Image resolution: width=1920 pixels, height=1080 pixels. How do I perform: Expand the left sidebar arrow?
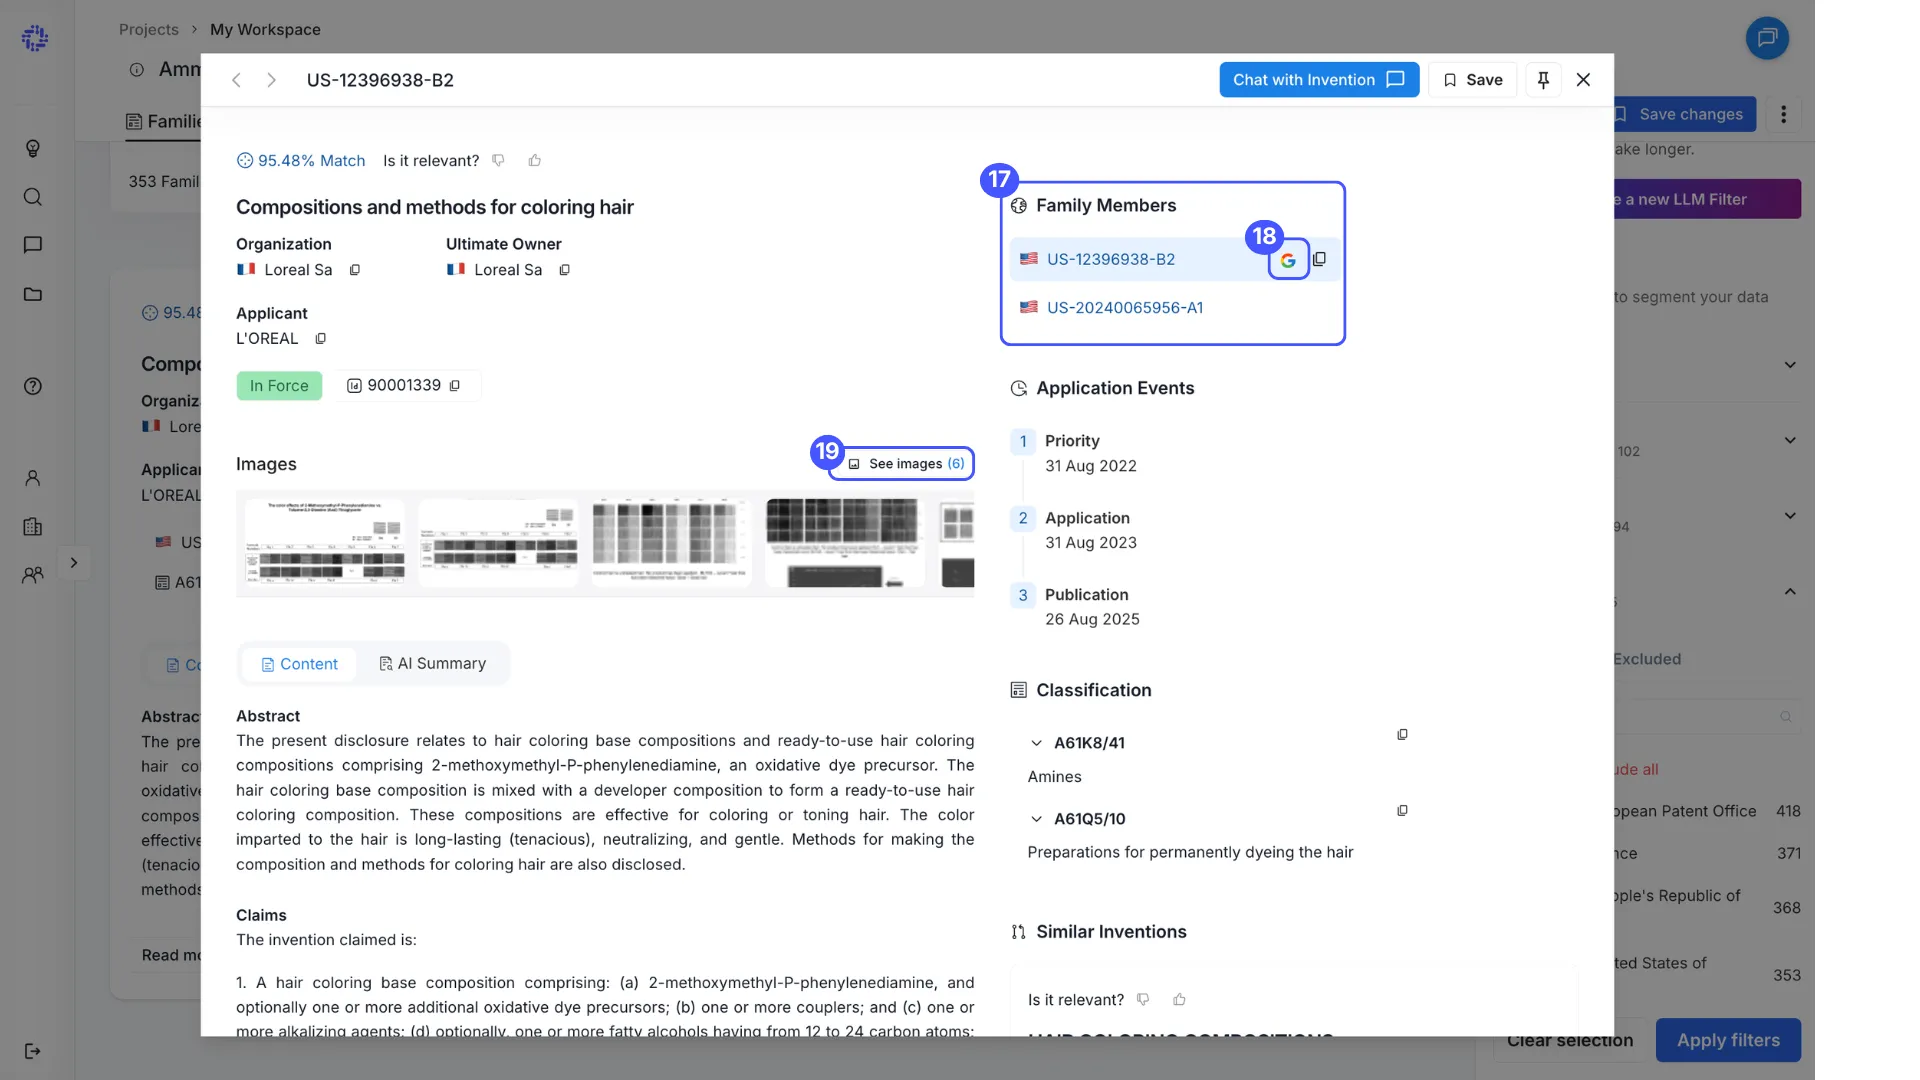[74, 563]
